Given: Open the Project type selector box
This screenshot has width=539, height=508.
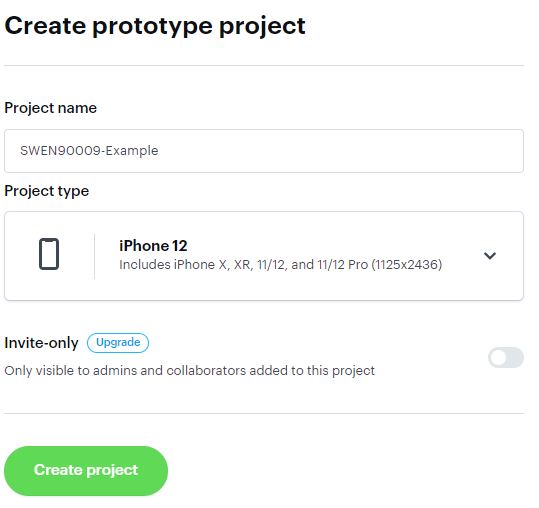Looking at the screenshot, I should [264, 256].
